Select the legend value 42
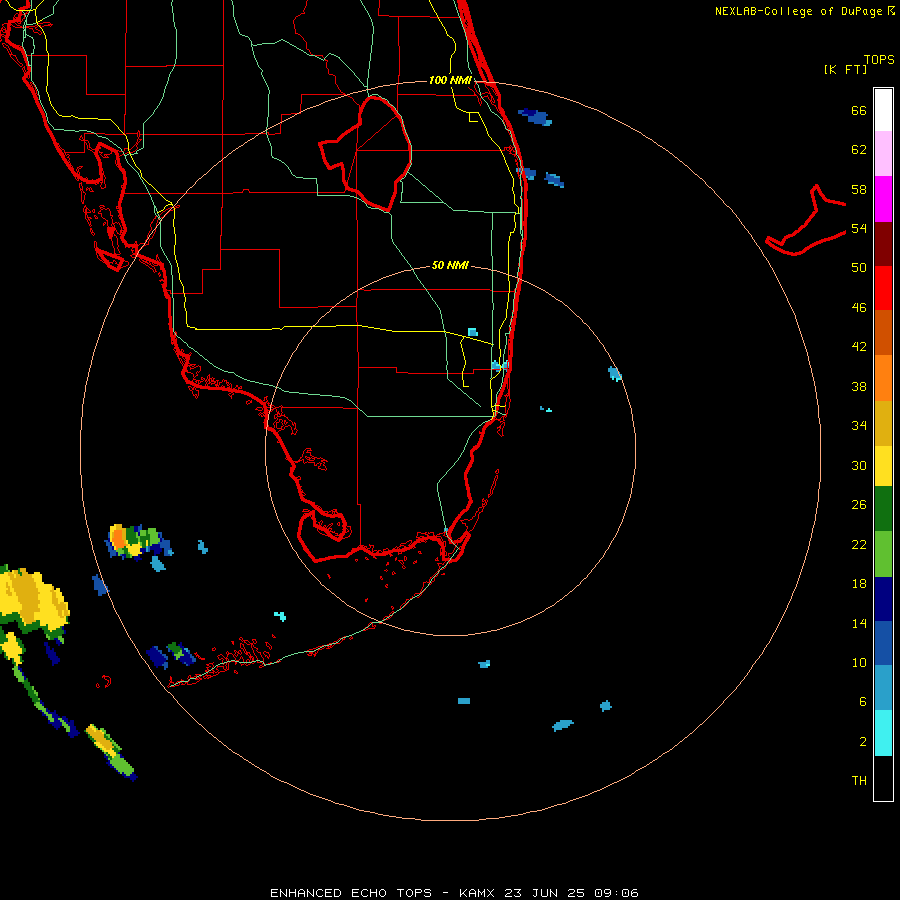This screenshot has height=900, width=900. [x=859, y=346]
